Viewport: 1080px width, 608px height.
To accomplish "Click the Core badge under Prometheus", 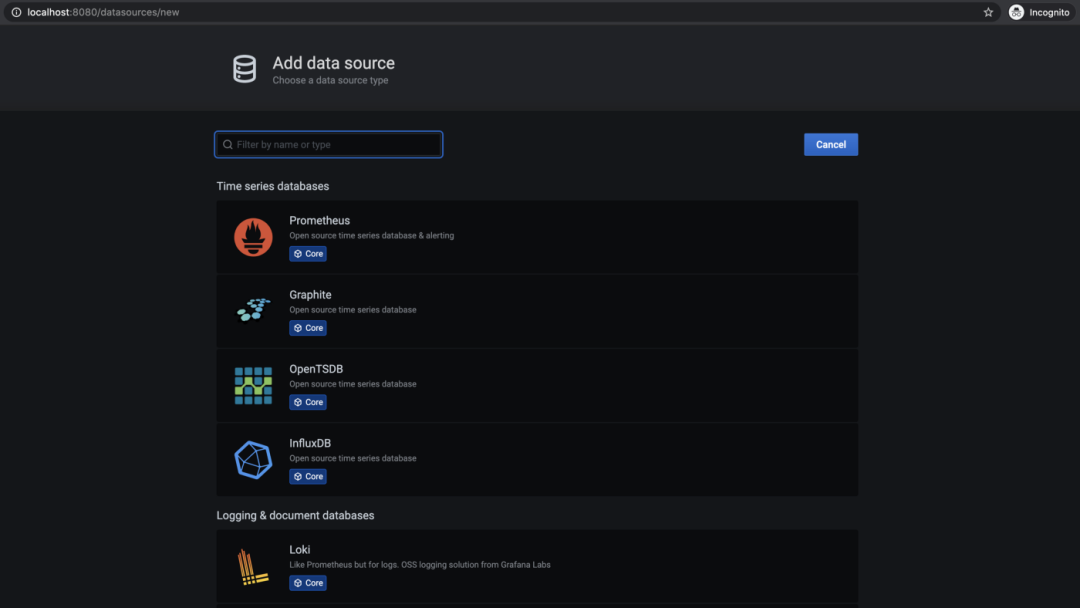I will (308, 254).
